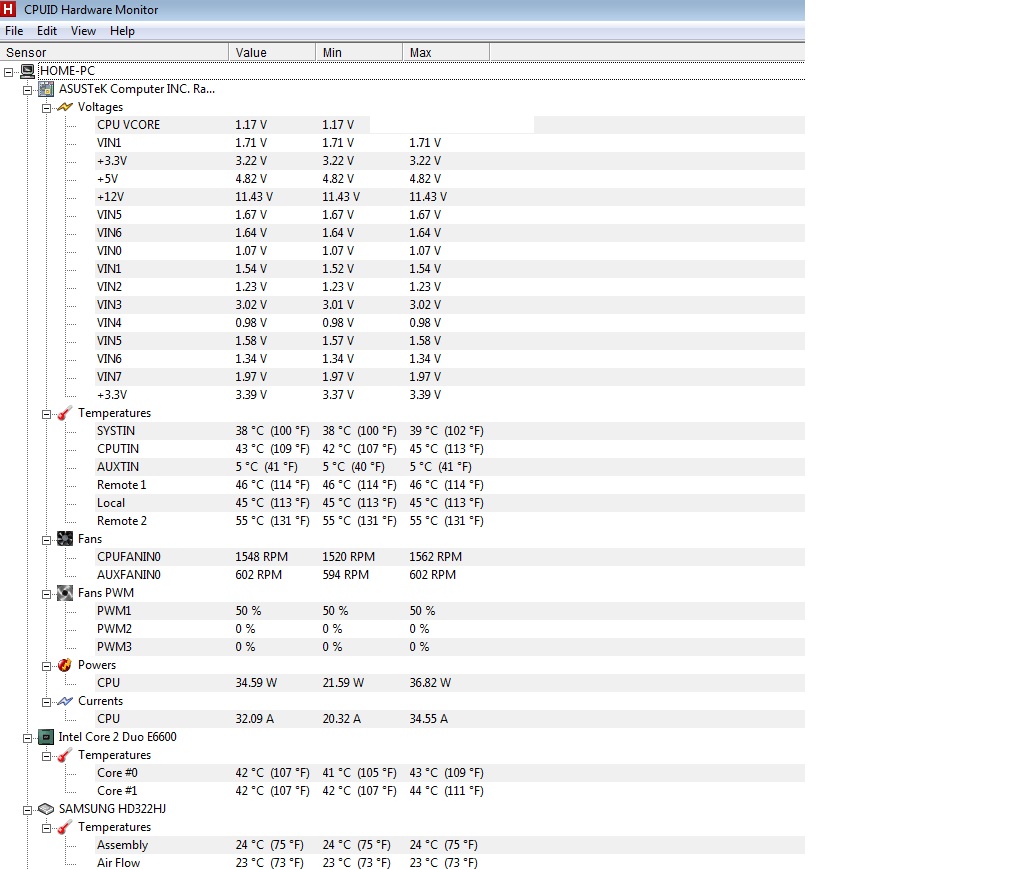Select the PWM2 row
The width and height of the screenshot is (1024, 870).
449,629
